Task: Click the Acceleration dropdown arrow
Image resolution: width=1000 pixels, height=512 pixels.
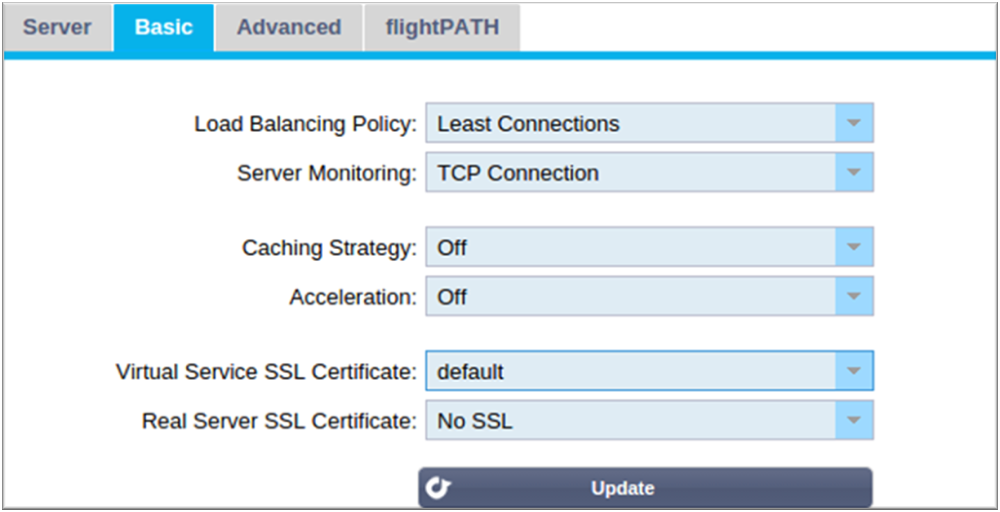Action: [x=853, y=297]
